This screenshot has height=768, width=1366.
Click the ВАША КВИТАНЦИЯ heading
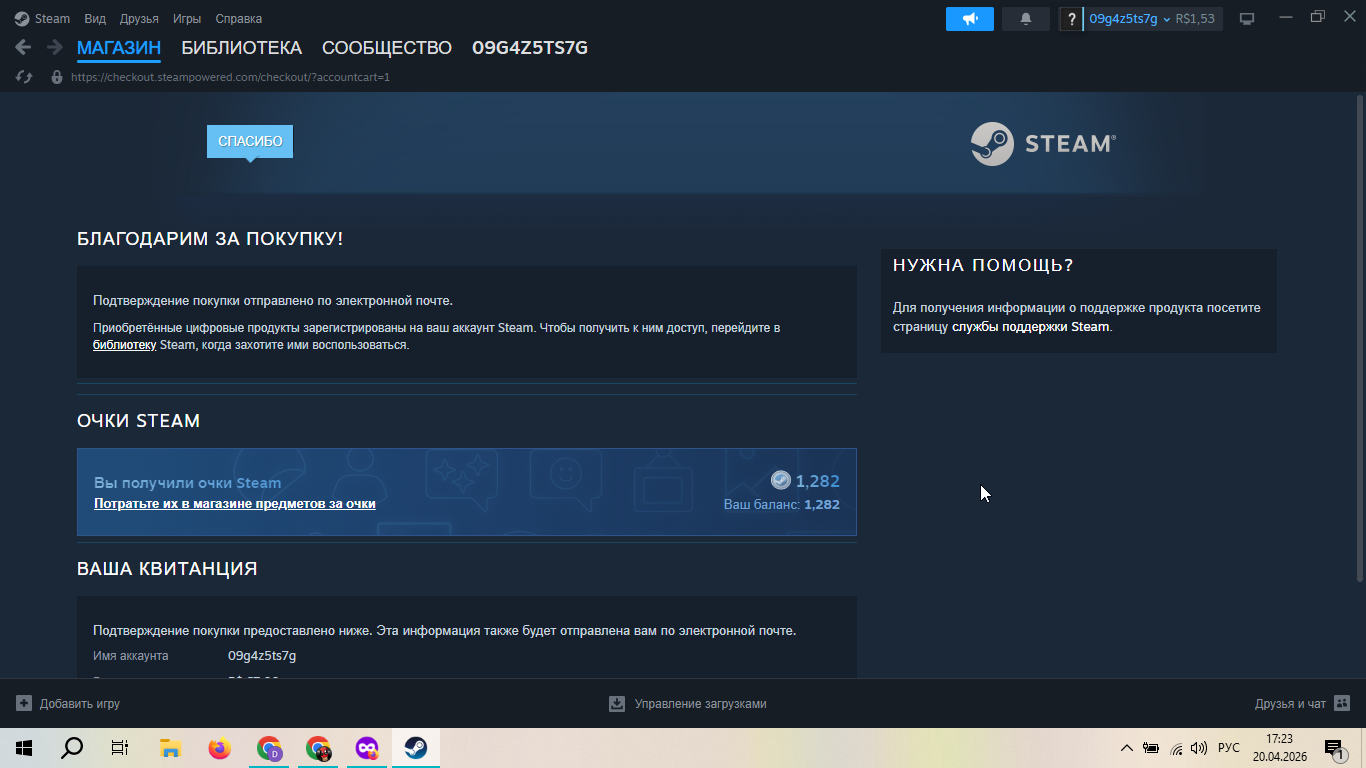(x=167, y=569)
